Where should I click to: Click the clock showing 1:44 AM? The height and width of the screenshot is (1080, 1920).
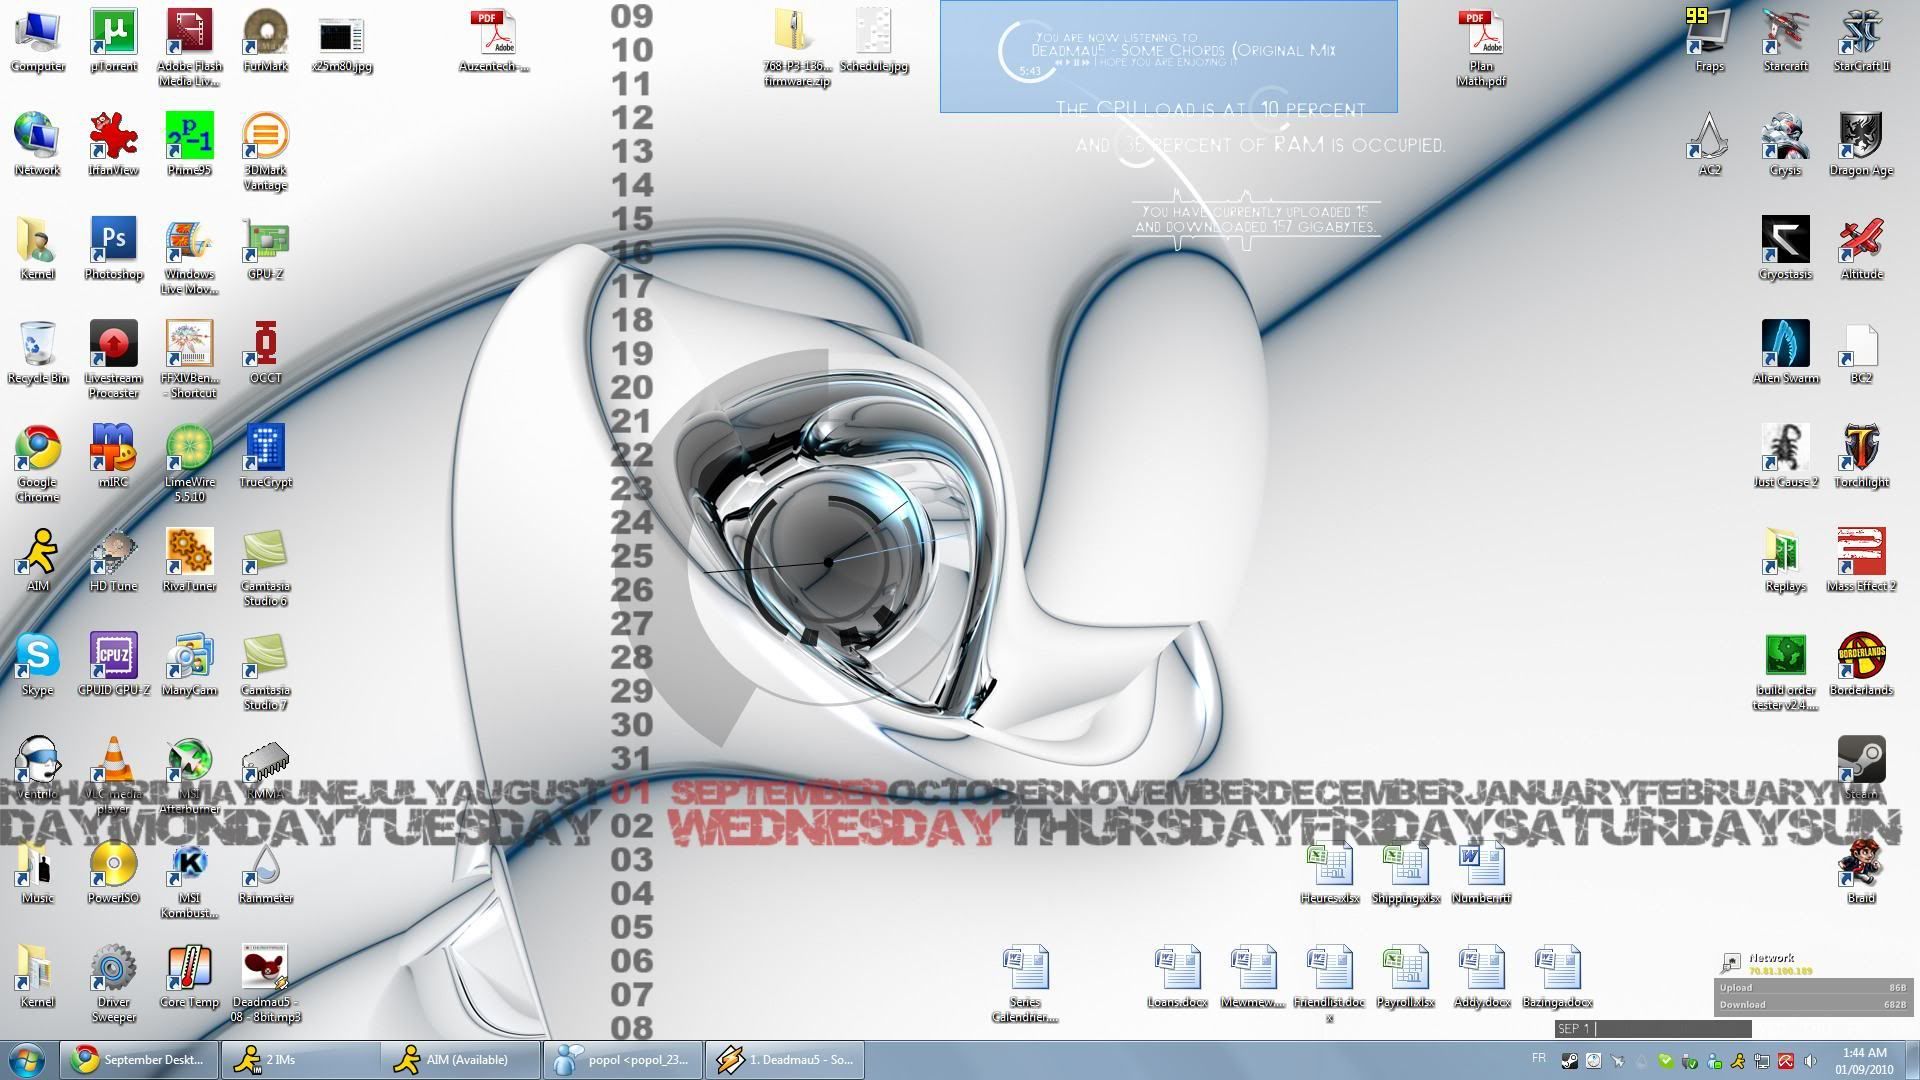coord(1863,1060)
